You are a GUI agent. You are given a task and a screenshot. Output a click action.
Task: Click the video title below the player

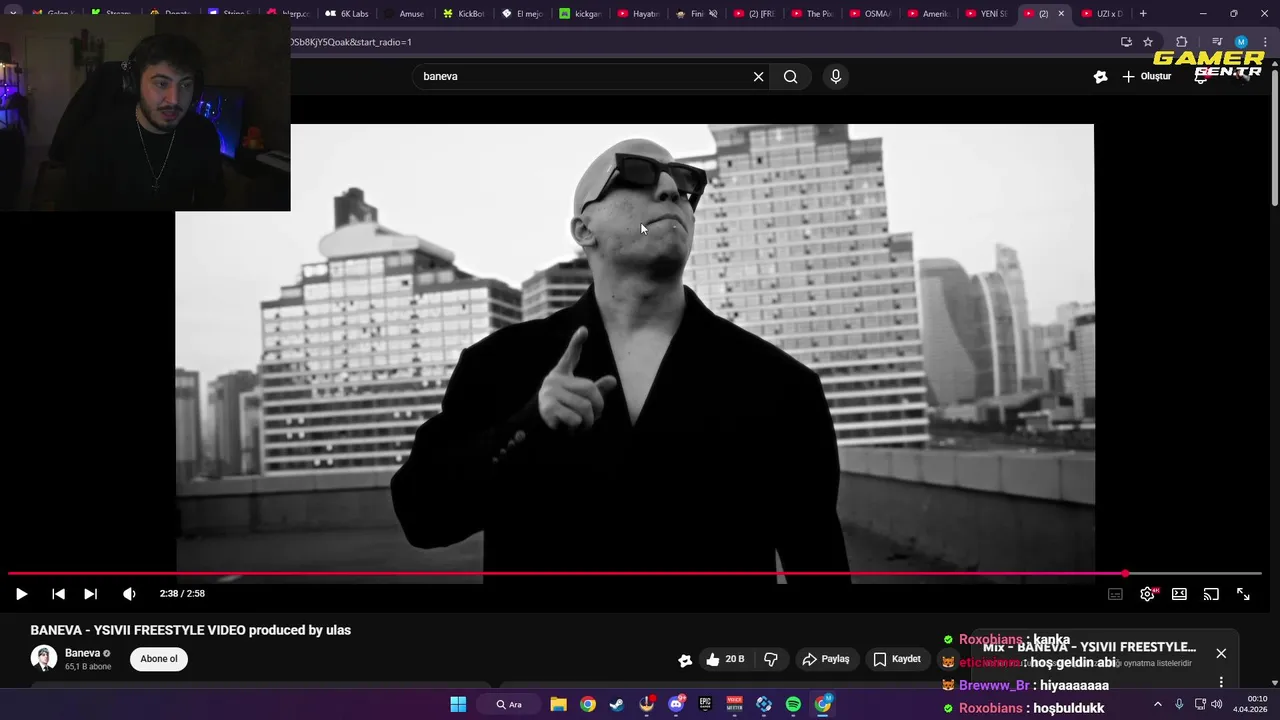[x=190, y=630]
